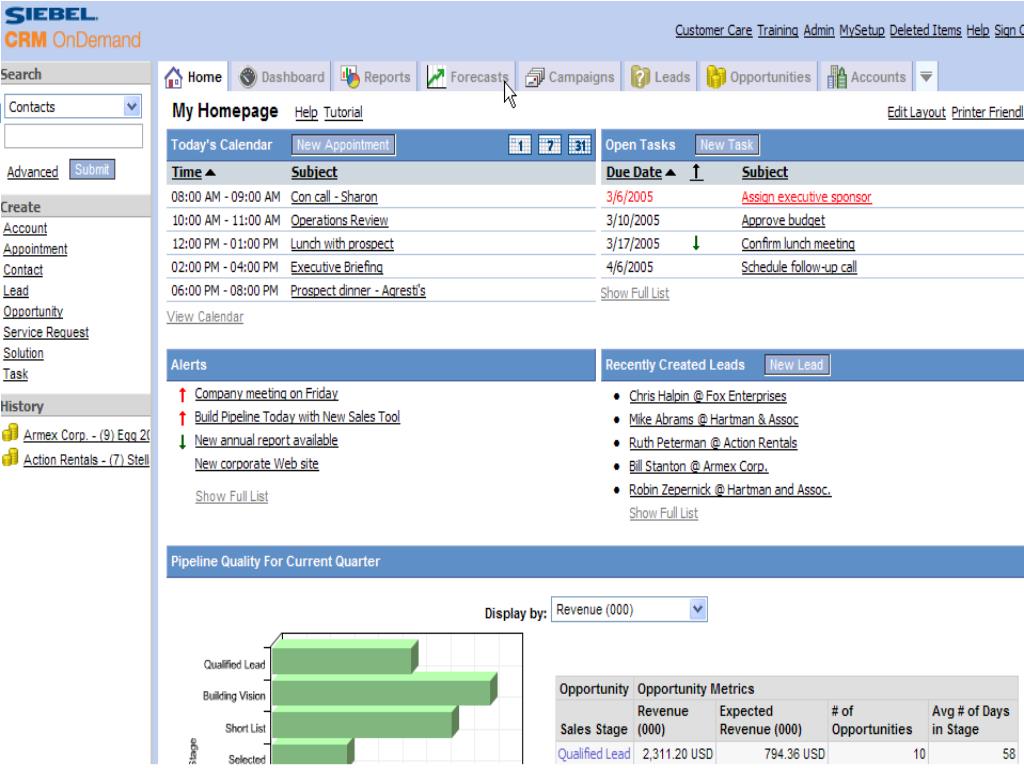This screenshot has width=1024, height=768.
Task: Open Chris Halpin @ Fox Enterprises lead
Action: [707, 396]
